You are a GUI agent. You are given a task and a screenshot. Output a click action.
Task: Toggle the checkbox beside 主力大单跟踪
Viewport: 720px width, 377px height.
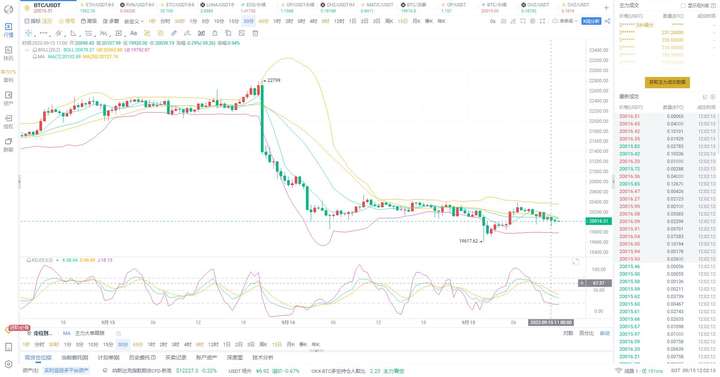pyautogui.click(x=118, y=333)
